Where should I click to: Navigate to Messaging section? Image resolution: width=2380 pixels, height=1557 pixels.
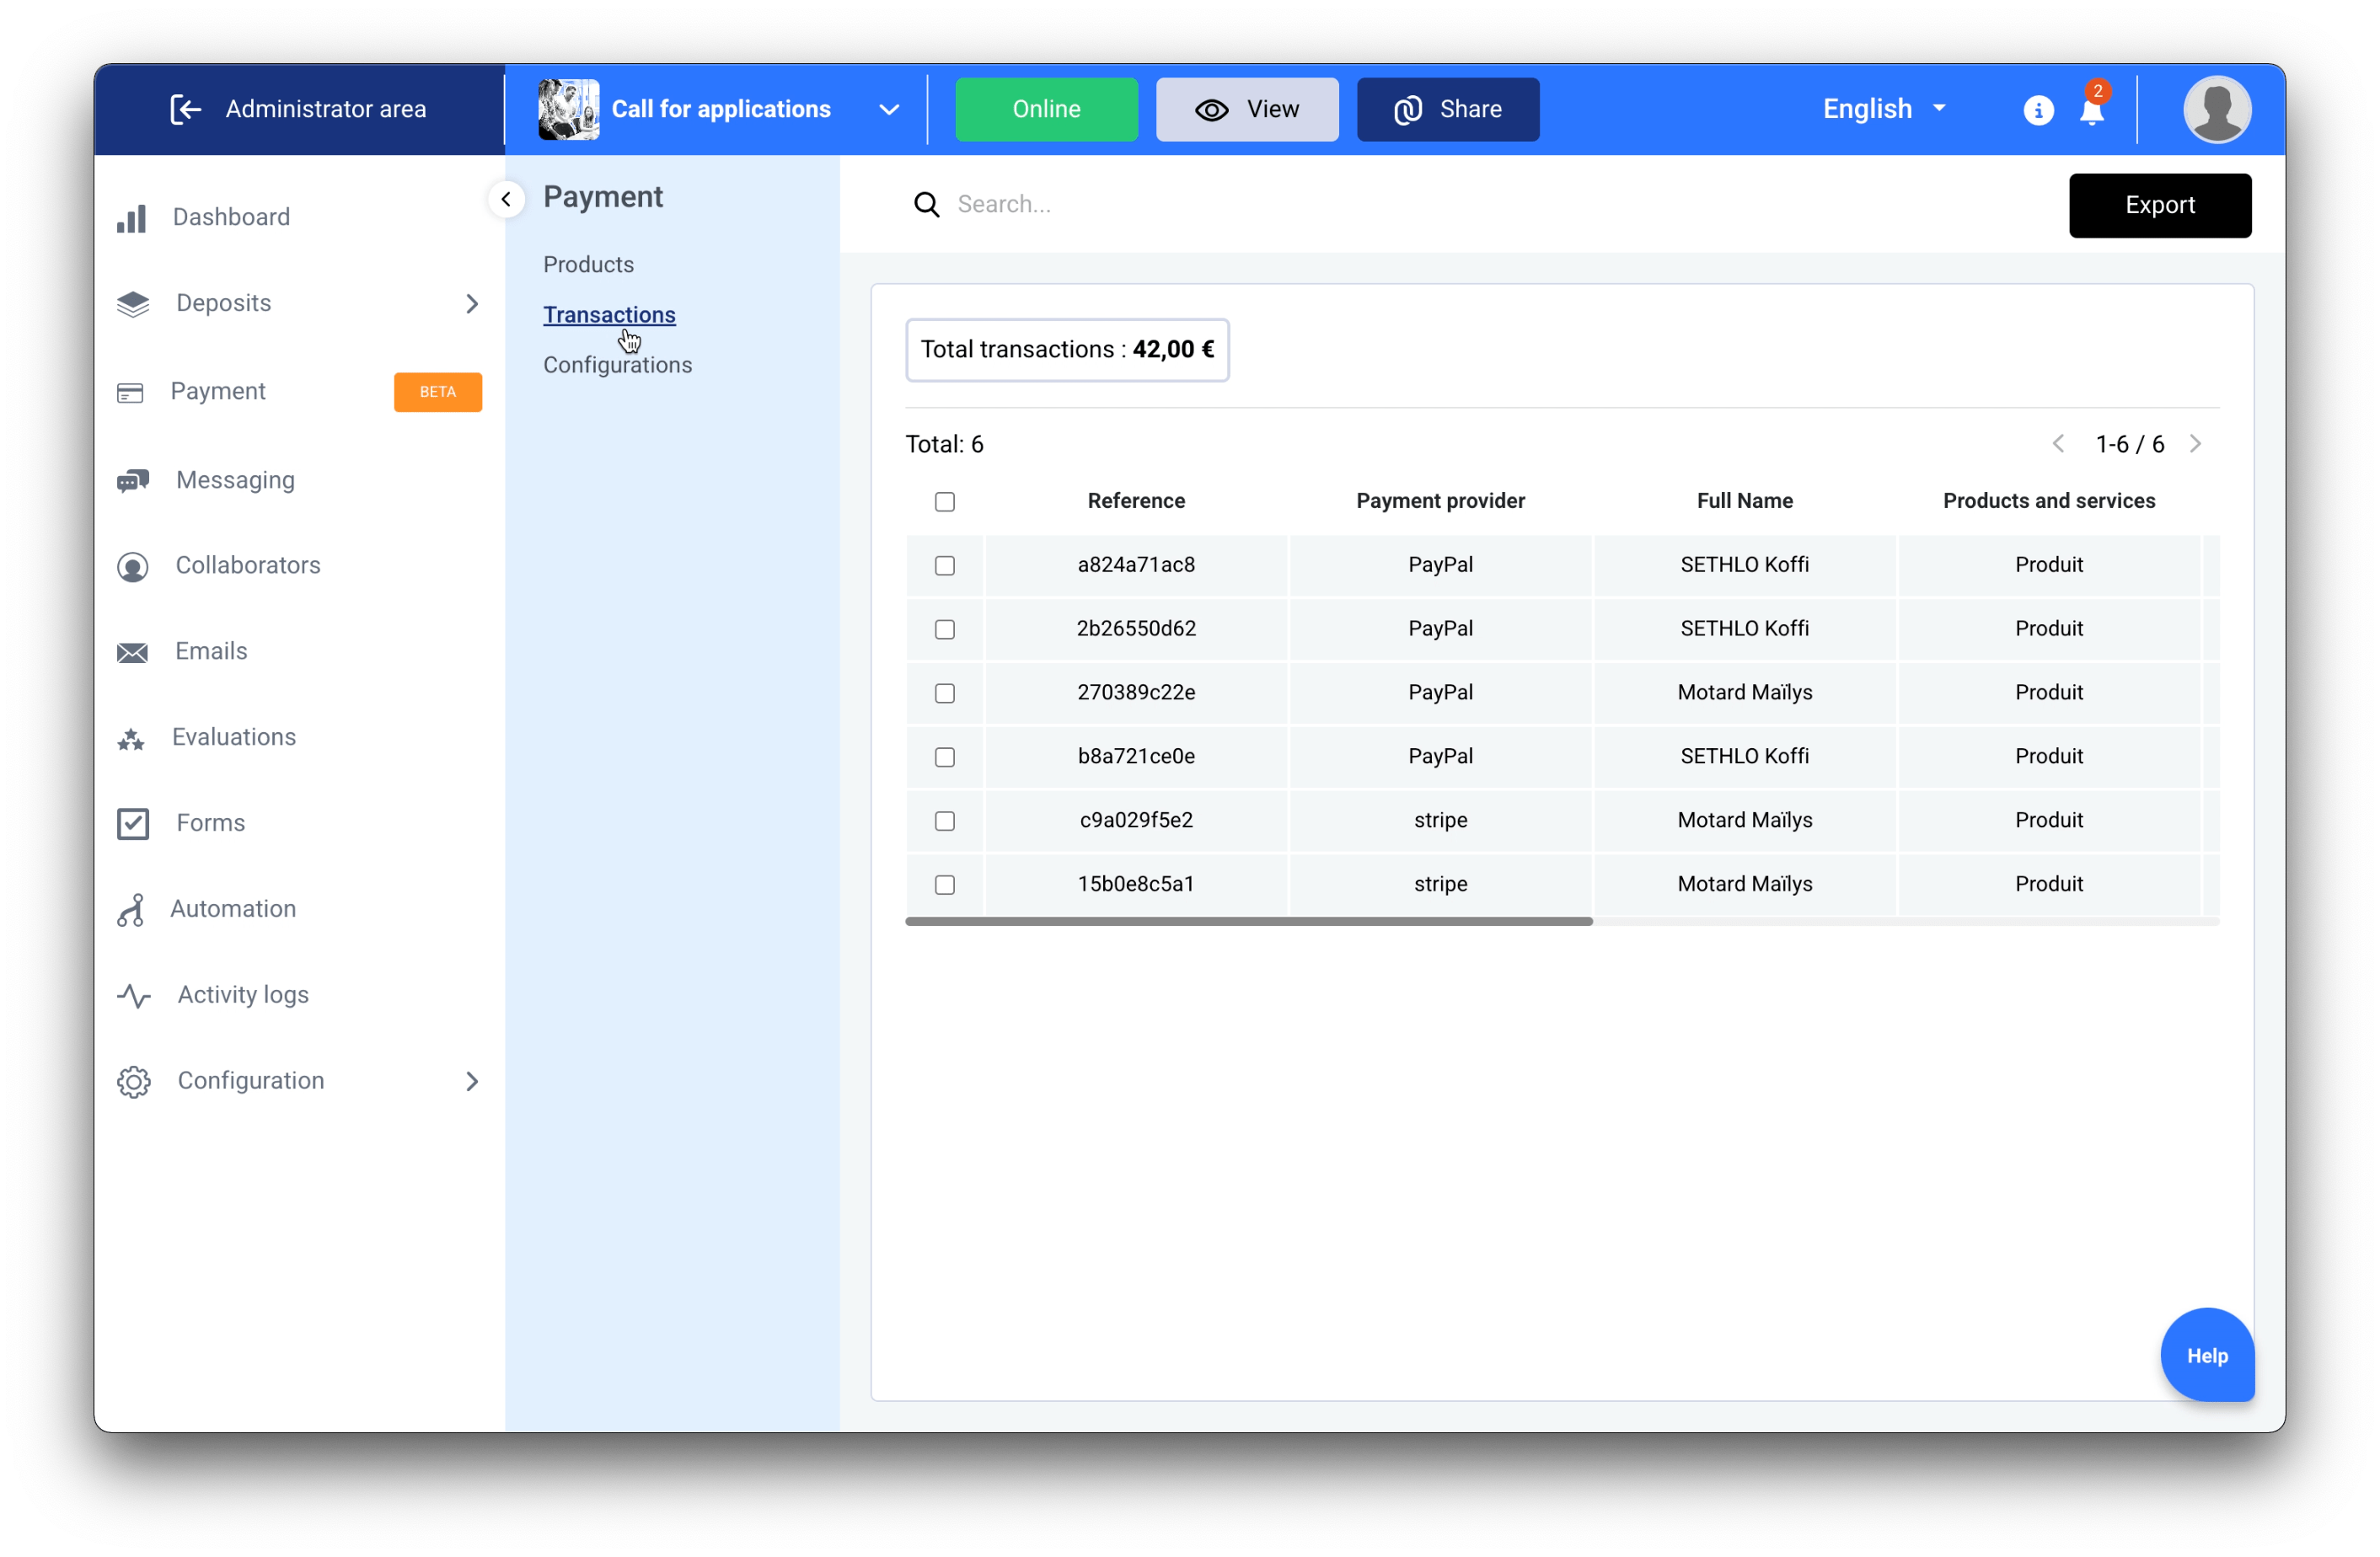(x=233, y=478)
